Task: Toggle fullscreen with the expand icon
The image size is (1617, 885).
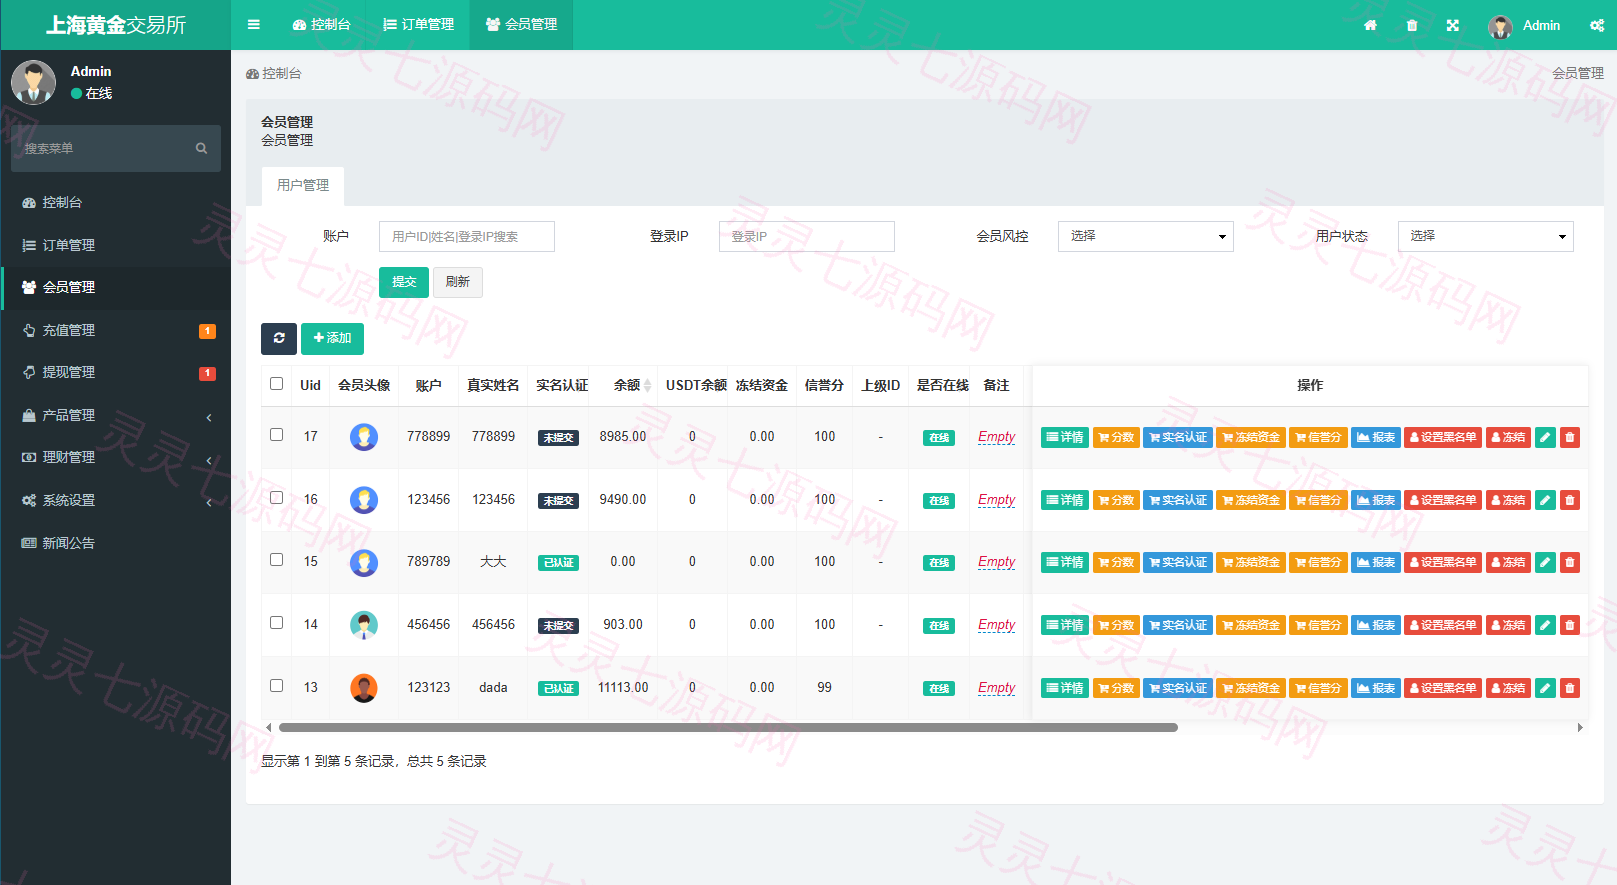Action: click(1453, 25)
